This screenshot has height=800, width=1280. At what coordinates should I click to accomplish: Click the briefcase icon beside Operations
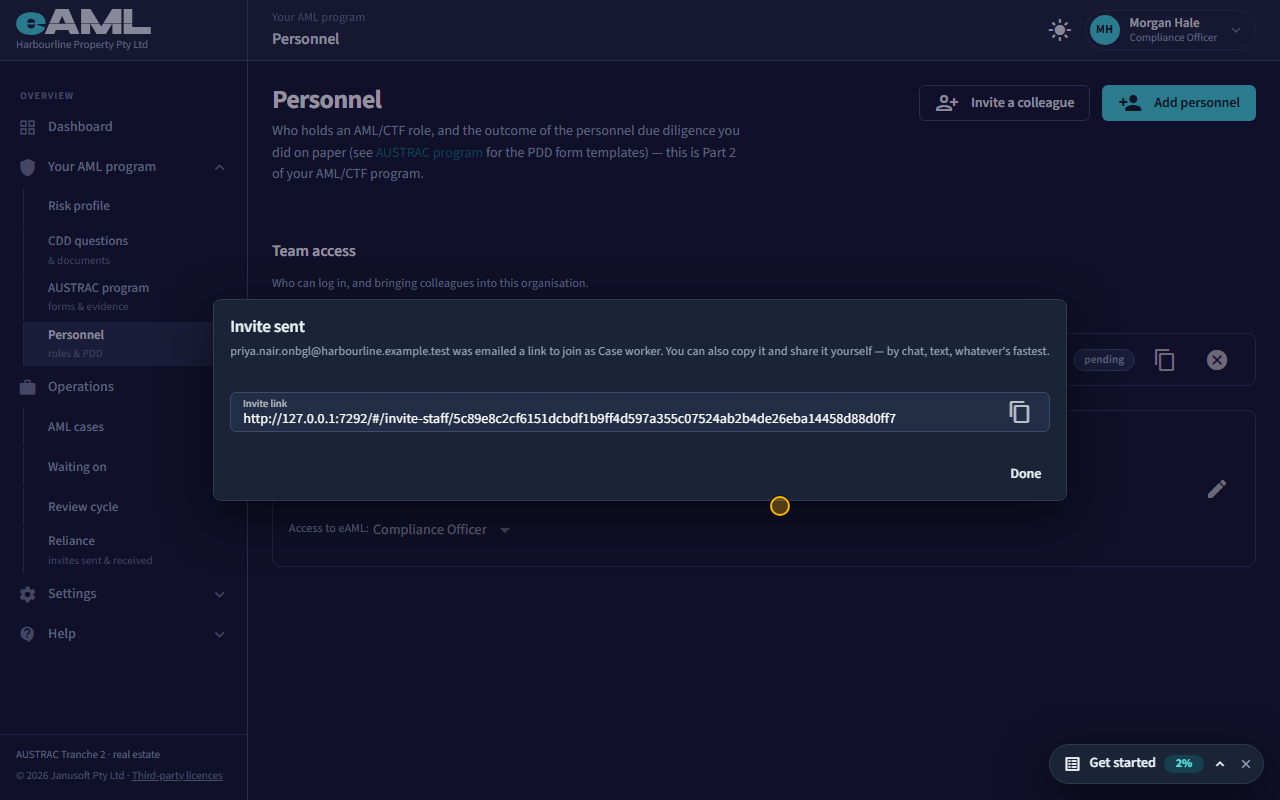[28, 387]
